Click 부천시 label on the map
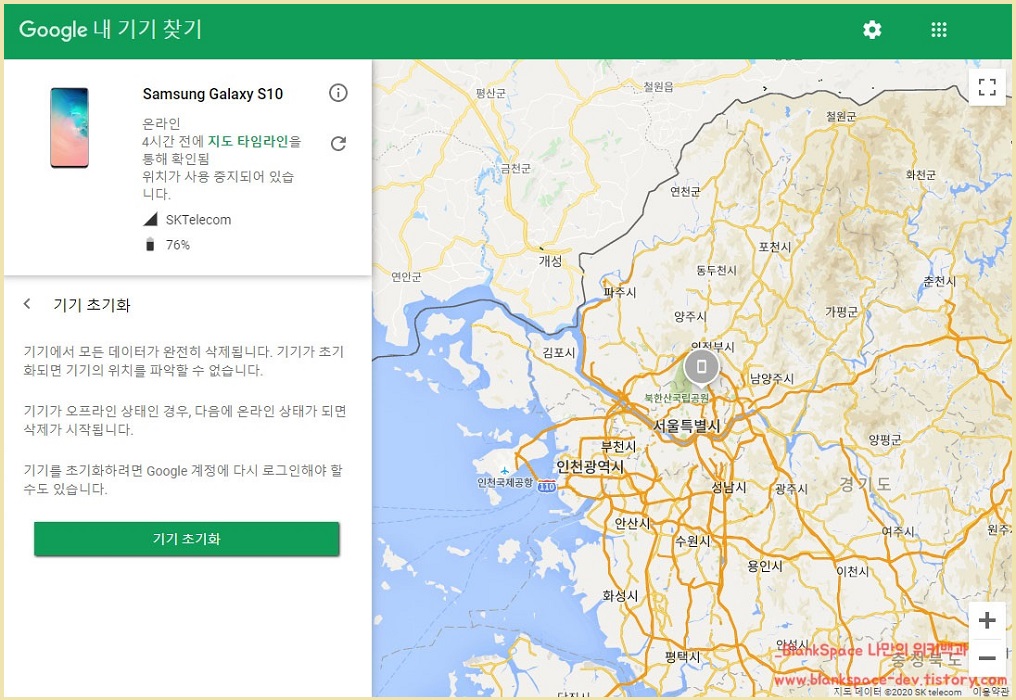Viewport: 1016px width, 700px height. coord(618,447)
